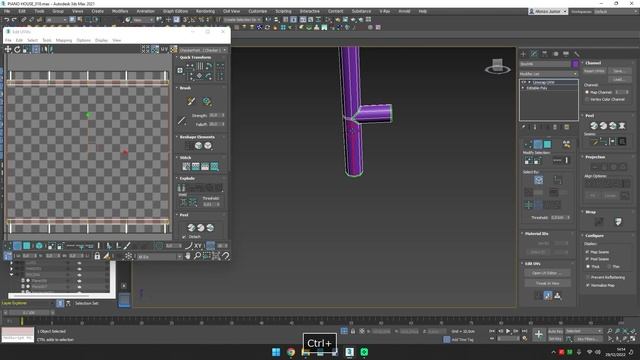Viewport: 640px width, 360px height.
Task: Open the Mapping menu in Edit UVWs
Action: 64,40
